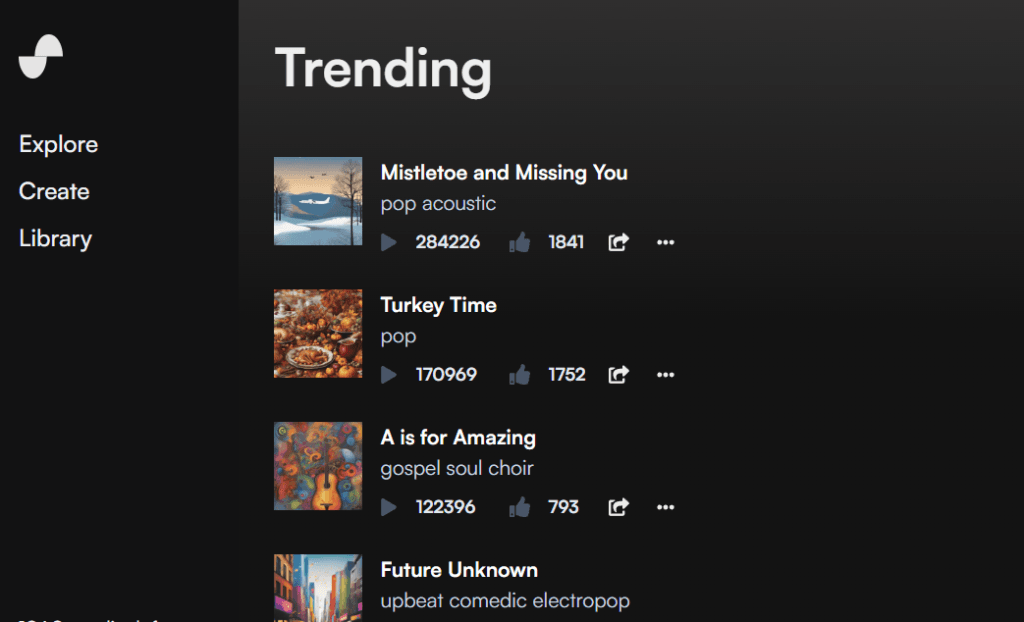Go to the Explore page
1024x622 pixels.
pyautogui.click(x=58, y=144)
